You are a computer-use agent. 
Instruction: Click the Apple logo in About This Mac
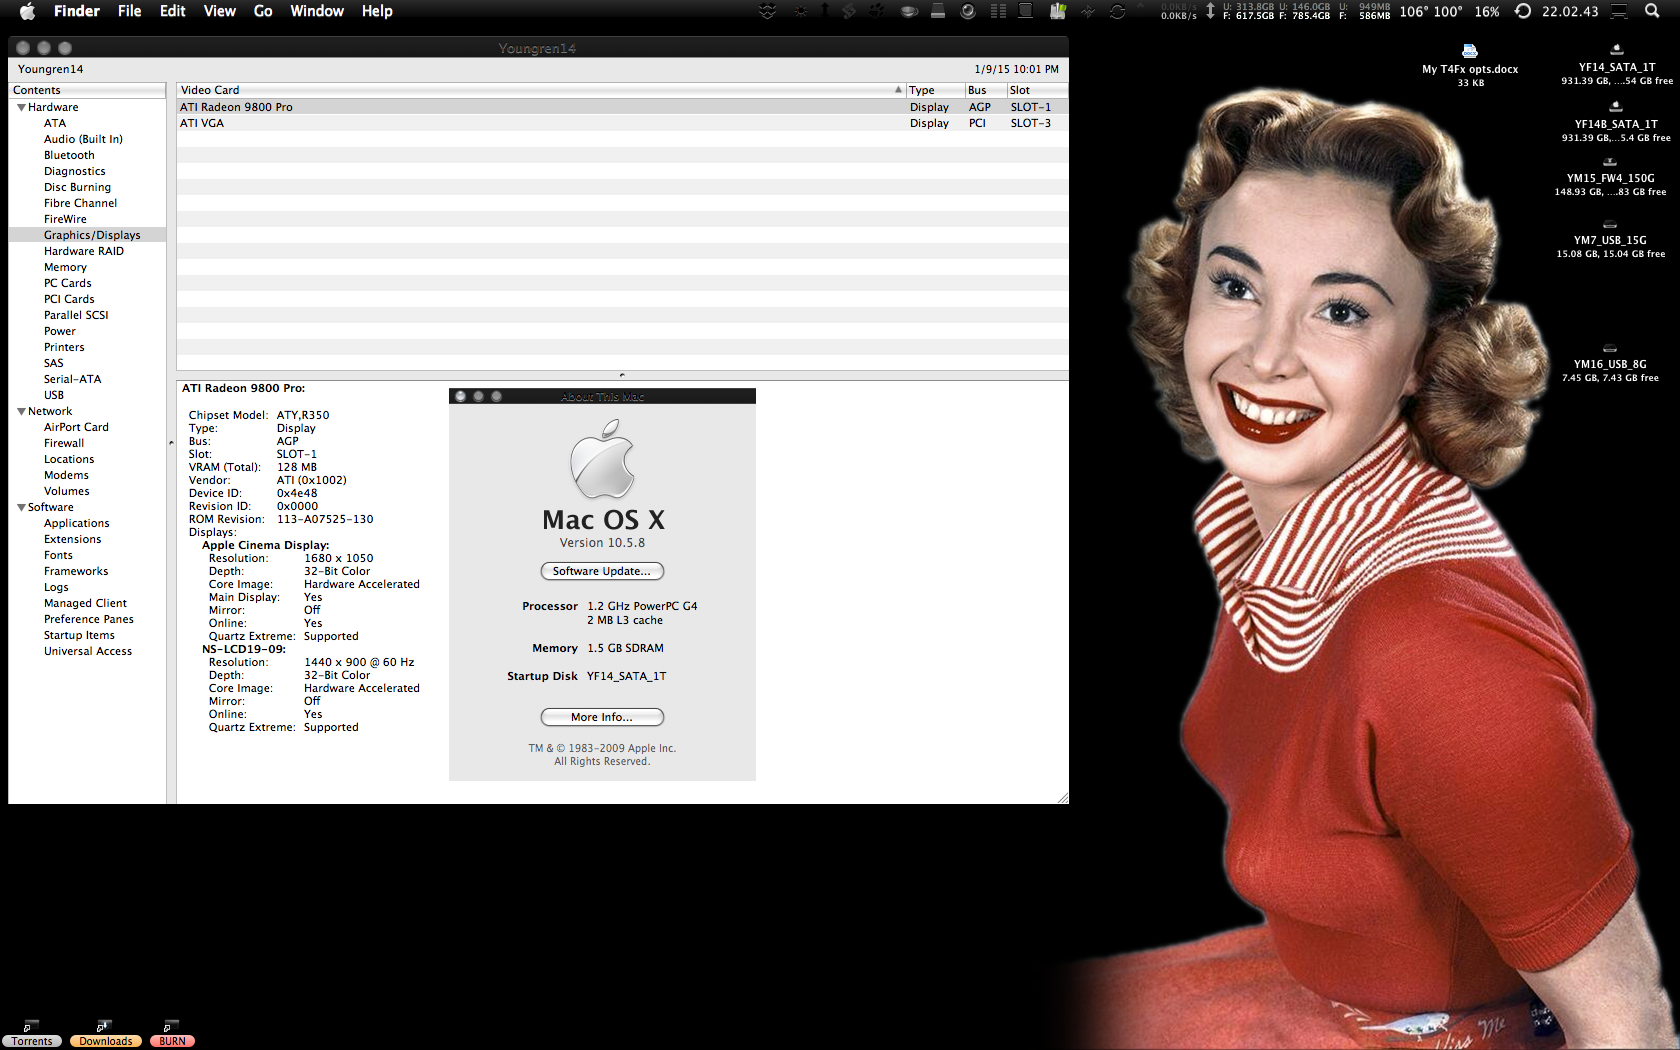pyautogui.click(x=602, y=459)
